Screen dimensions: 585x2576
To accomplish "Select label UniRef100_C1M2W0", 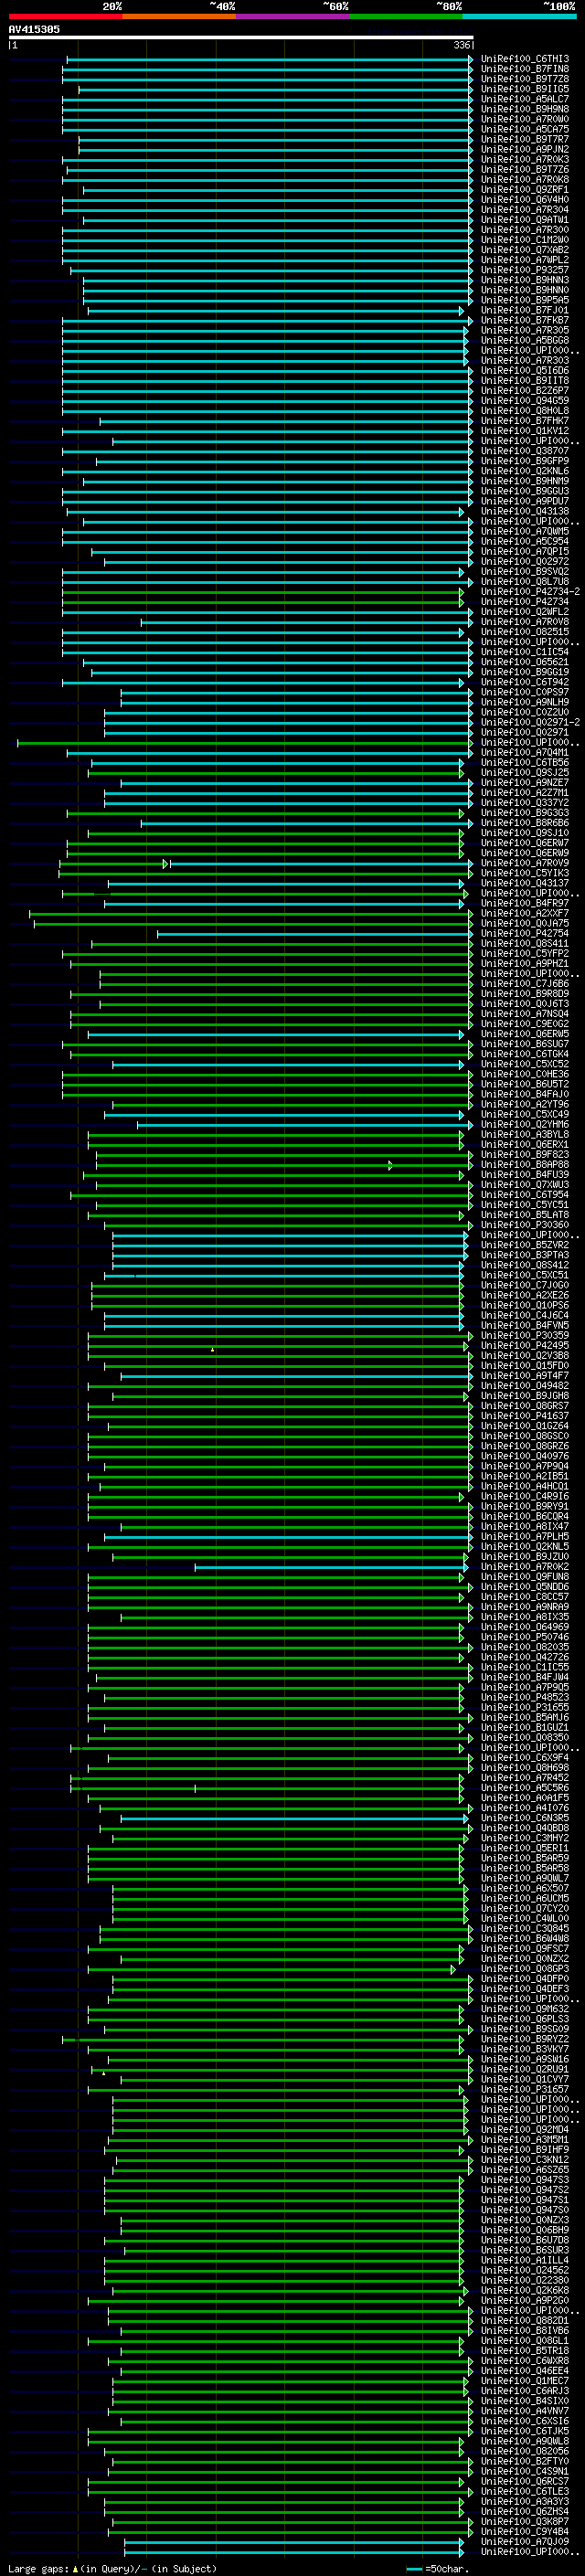I will point(525,240).
